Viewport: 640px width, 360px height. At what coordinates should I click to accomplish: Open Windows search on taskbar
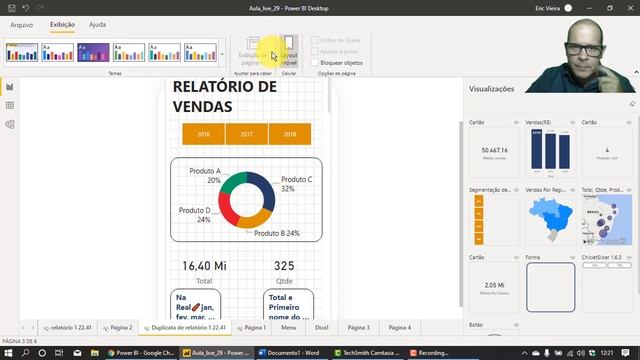(x=25, y=353)
